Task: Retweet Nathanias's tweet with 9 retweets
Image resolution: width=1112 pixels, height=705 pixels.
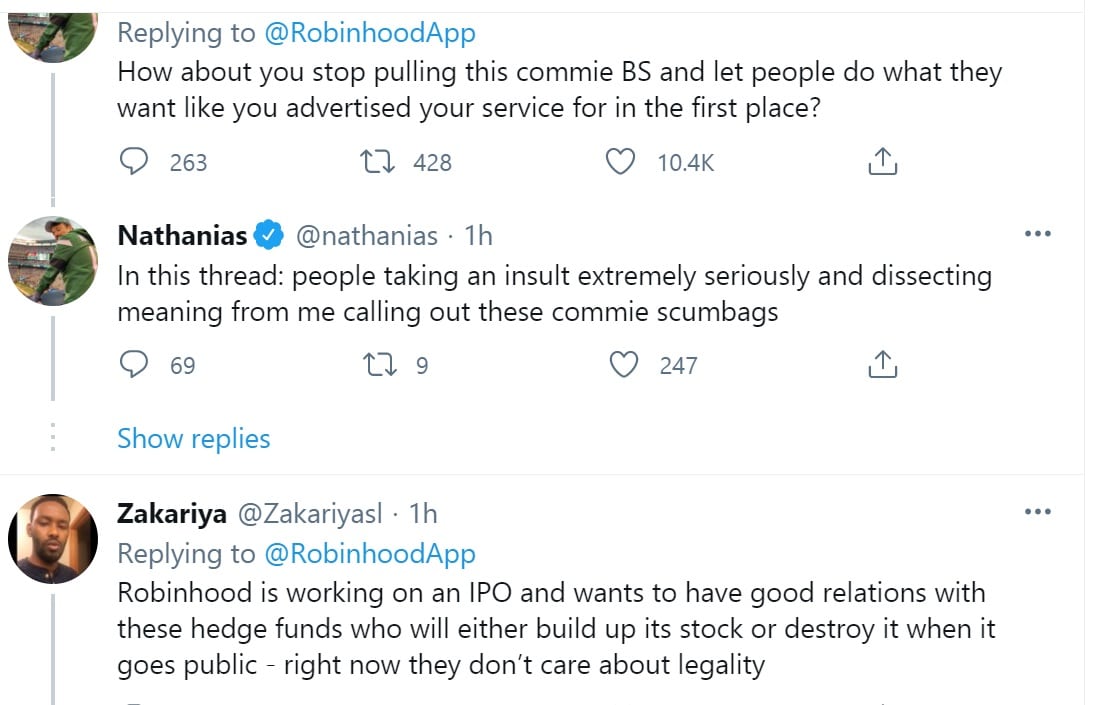Action: 376,365
